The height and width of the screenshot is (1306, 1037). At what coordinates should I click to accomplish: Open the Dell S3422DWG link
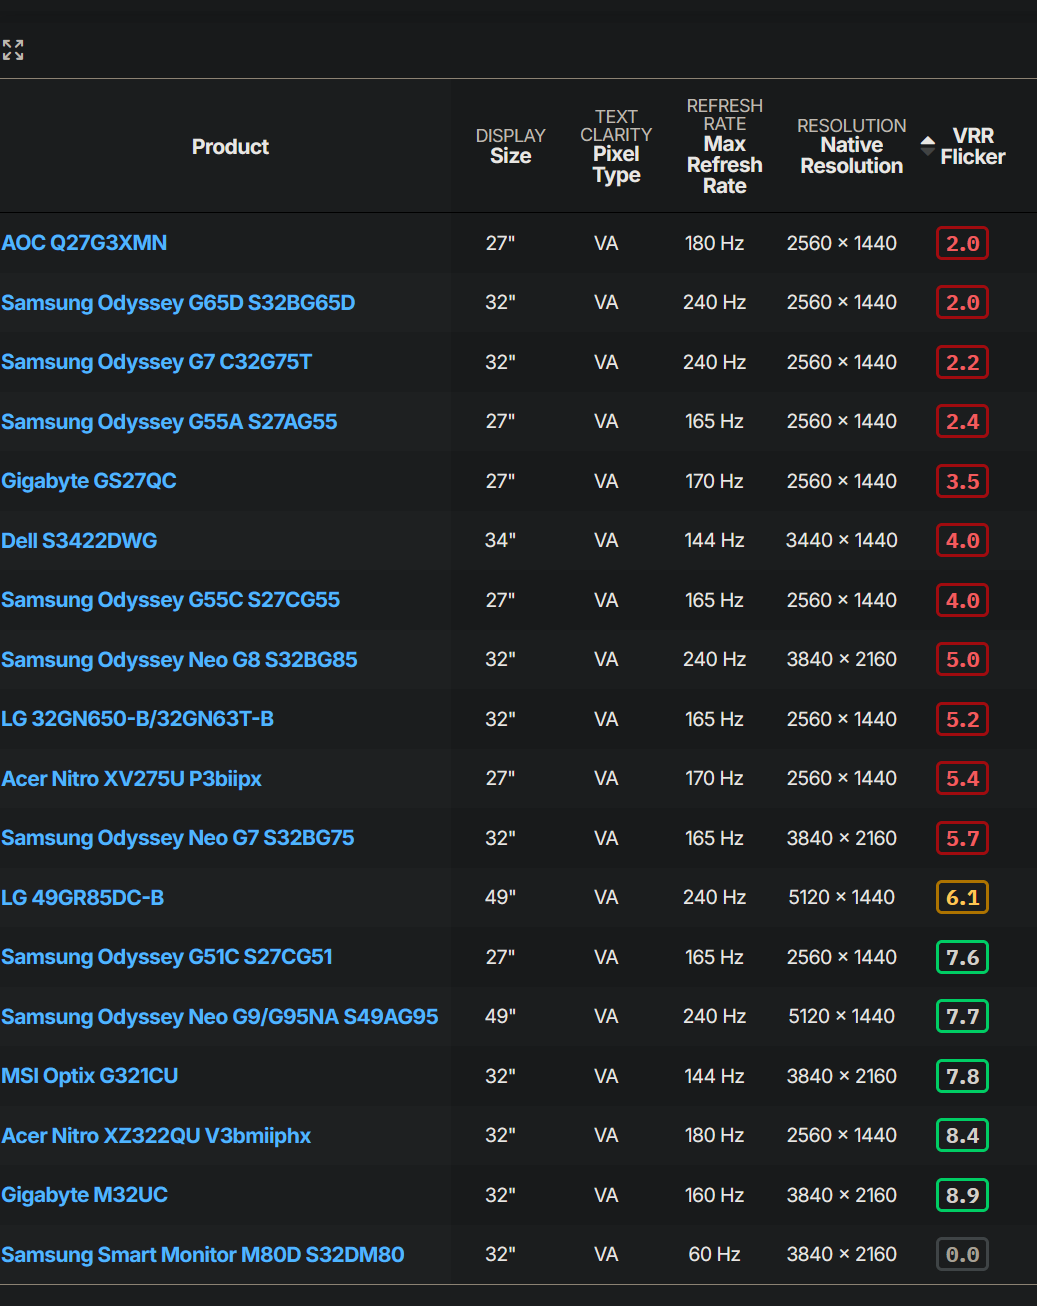pos(79,541)
